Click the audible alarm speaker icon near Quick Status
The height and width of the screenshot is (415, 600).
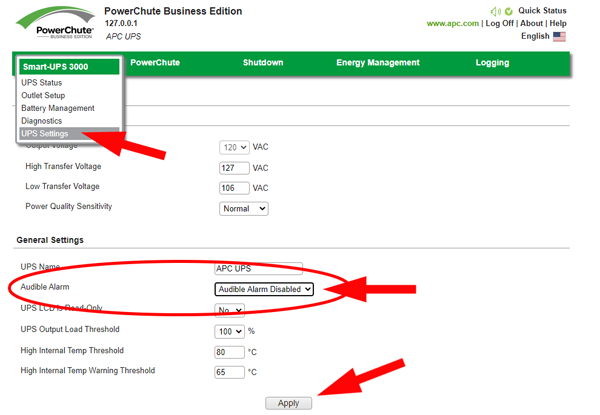[496, 11]
